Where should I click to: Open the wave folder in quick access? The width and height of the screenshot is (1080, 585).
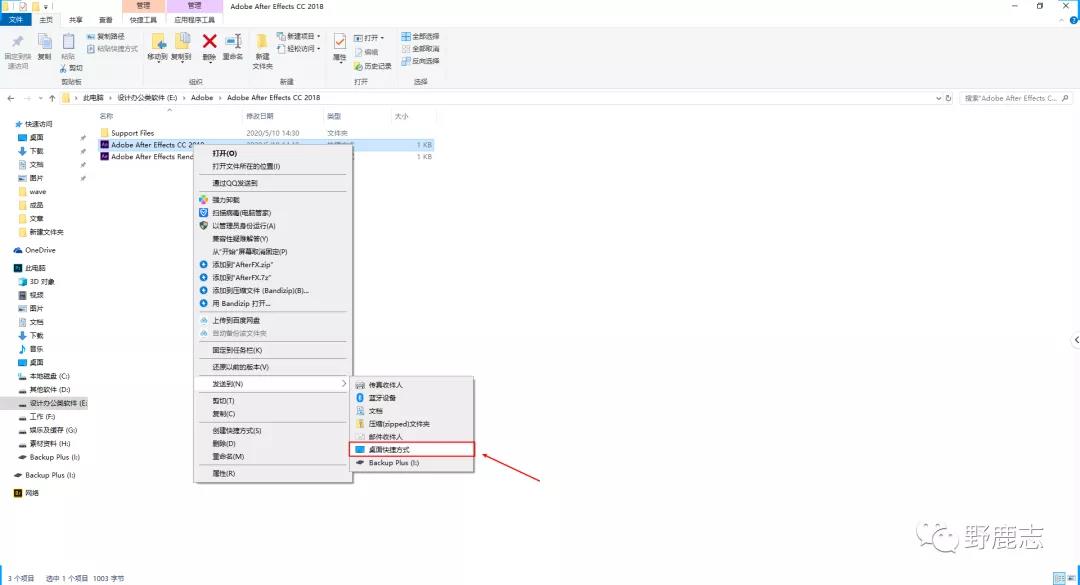pyautogui.click(x=37, y=192)
